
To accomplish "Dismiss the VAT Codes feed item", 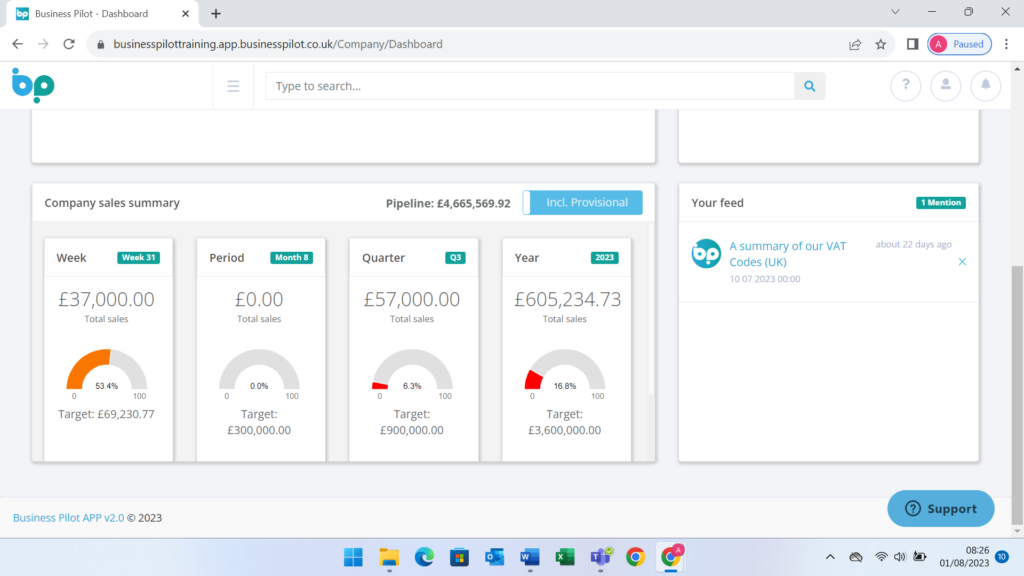I will click(962, 262).
